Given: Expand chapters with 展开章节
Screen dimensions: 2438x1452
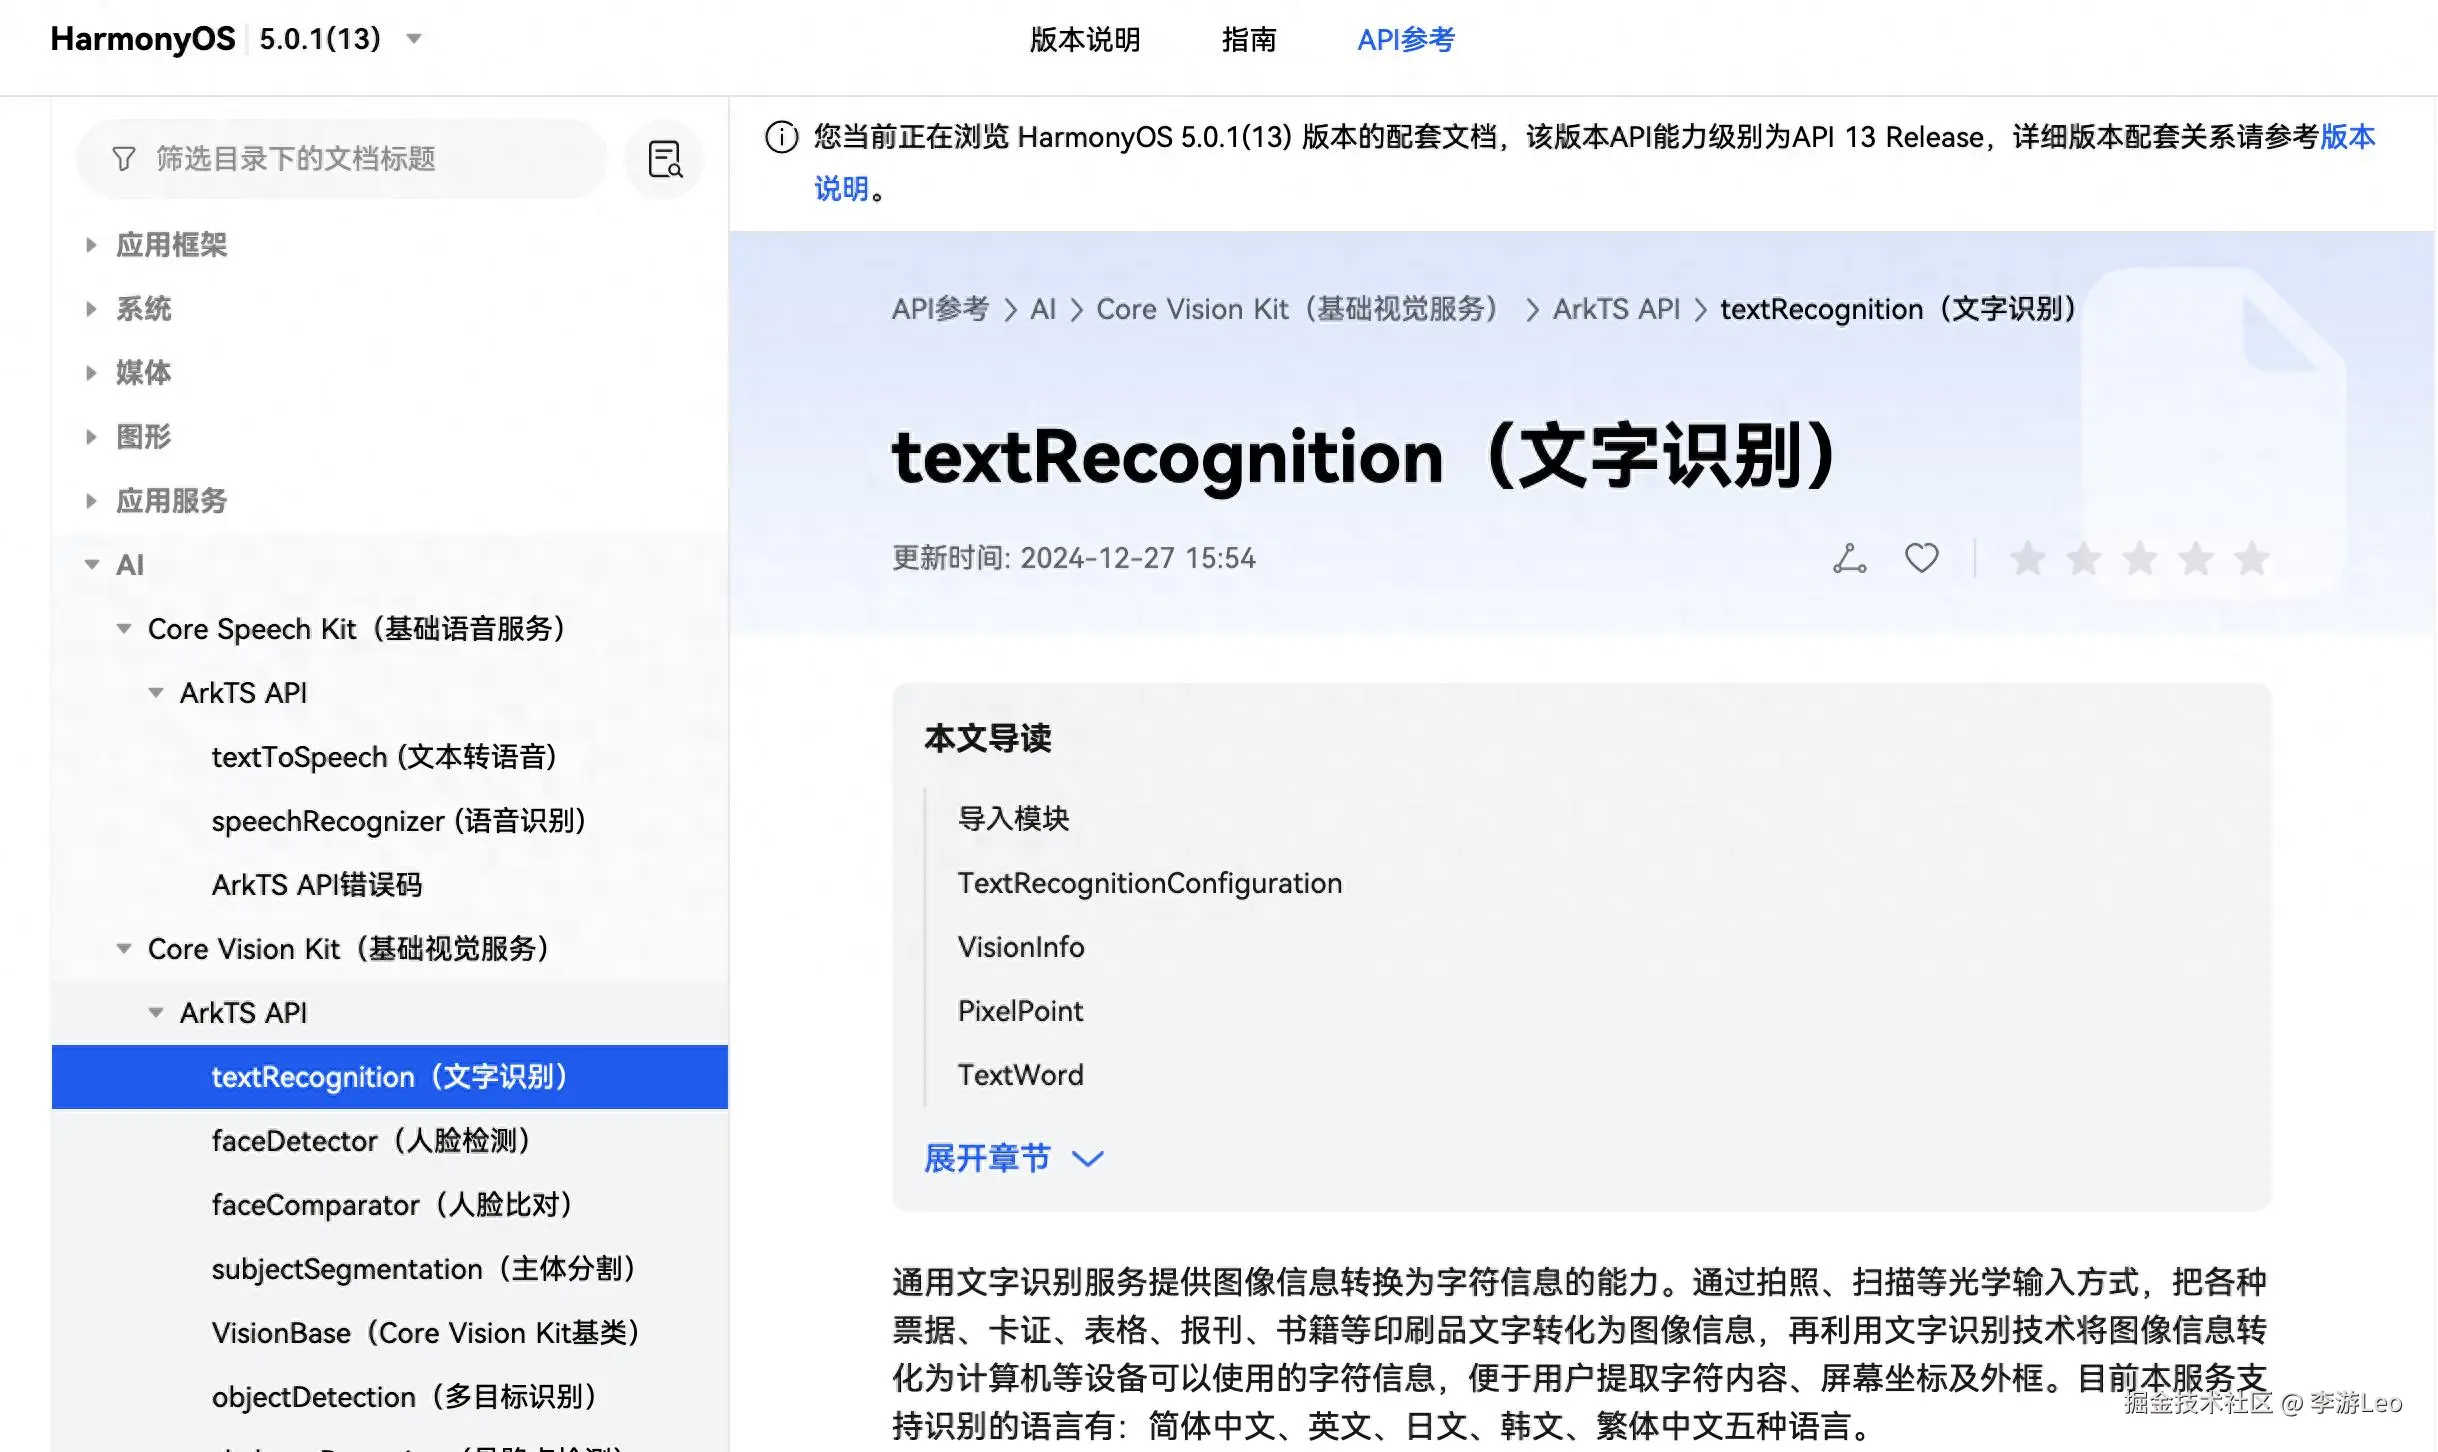Looking at the screenshot, I should point(1013,1158).
